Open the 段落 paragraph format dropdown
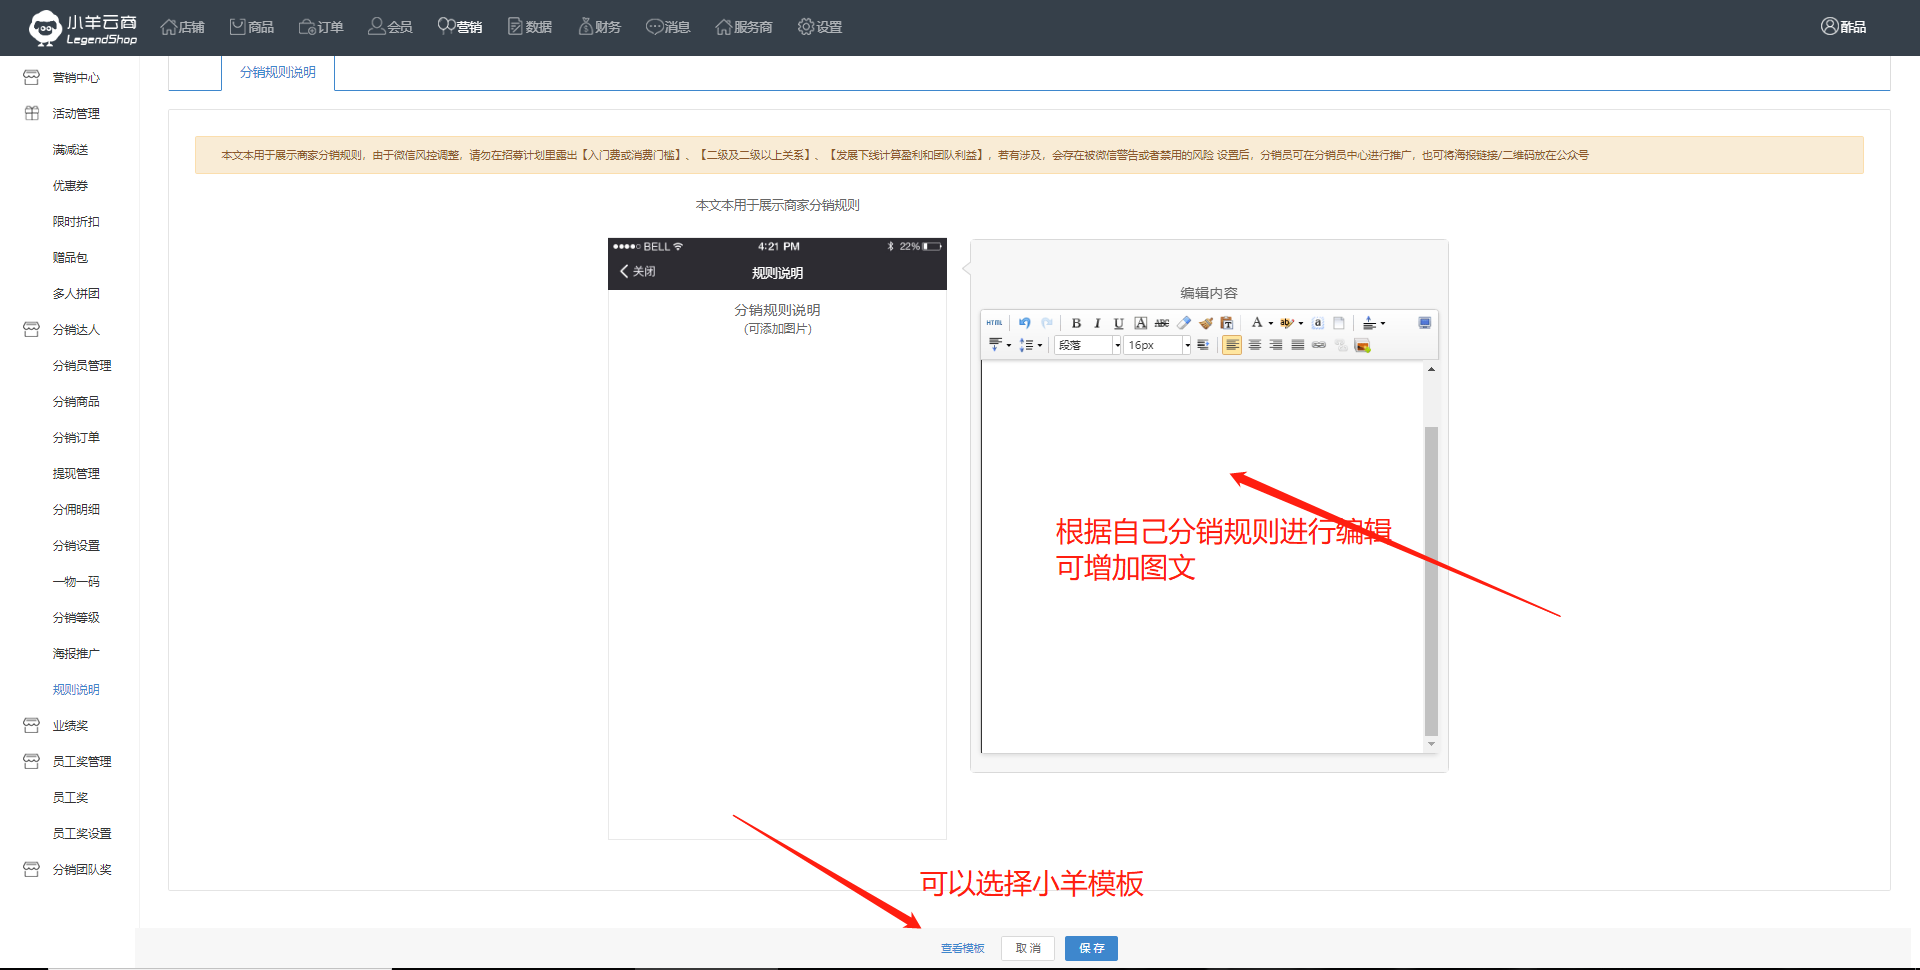1920x970 pixels. click(1088, 345)
